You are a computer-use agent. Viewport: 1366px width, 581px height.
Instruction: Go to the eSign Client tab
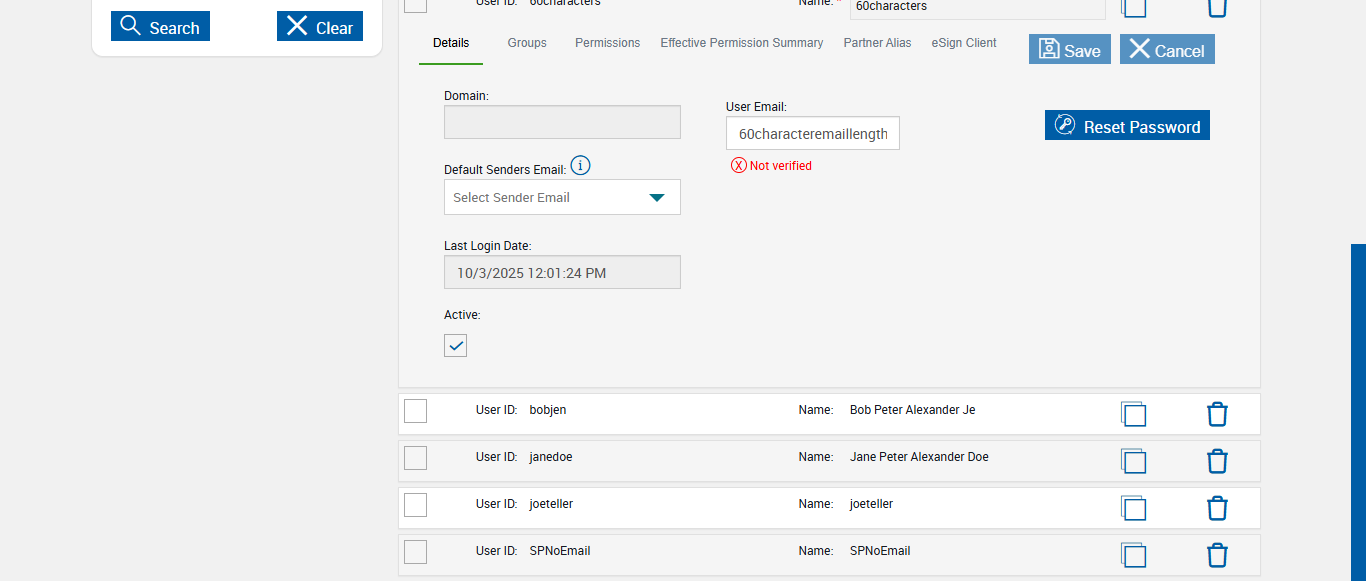click(x=964, y=43)
